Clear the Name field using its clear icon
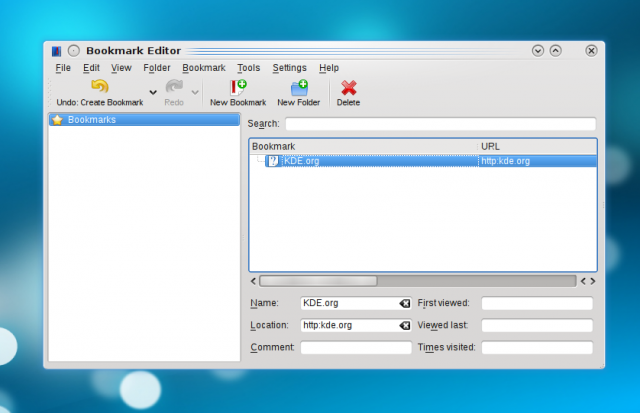The image size is (640, 413). (x=404, y=303)
